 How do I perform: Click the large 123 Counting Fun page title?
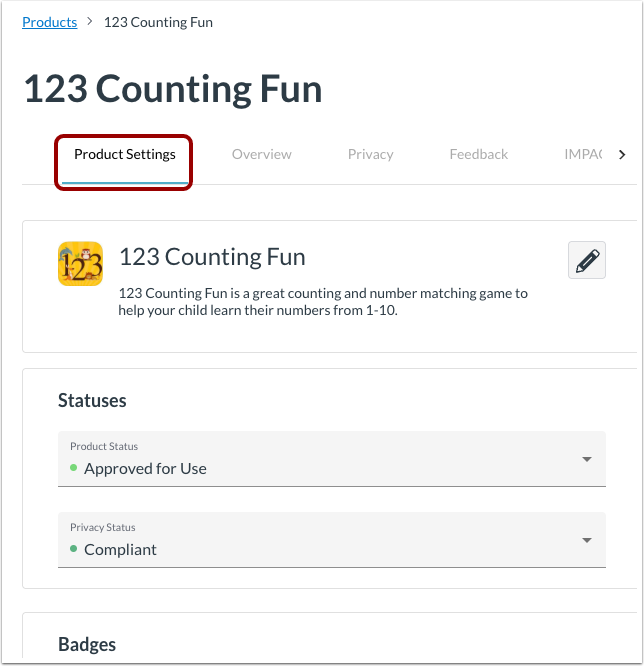173,89
